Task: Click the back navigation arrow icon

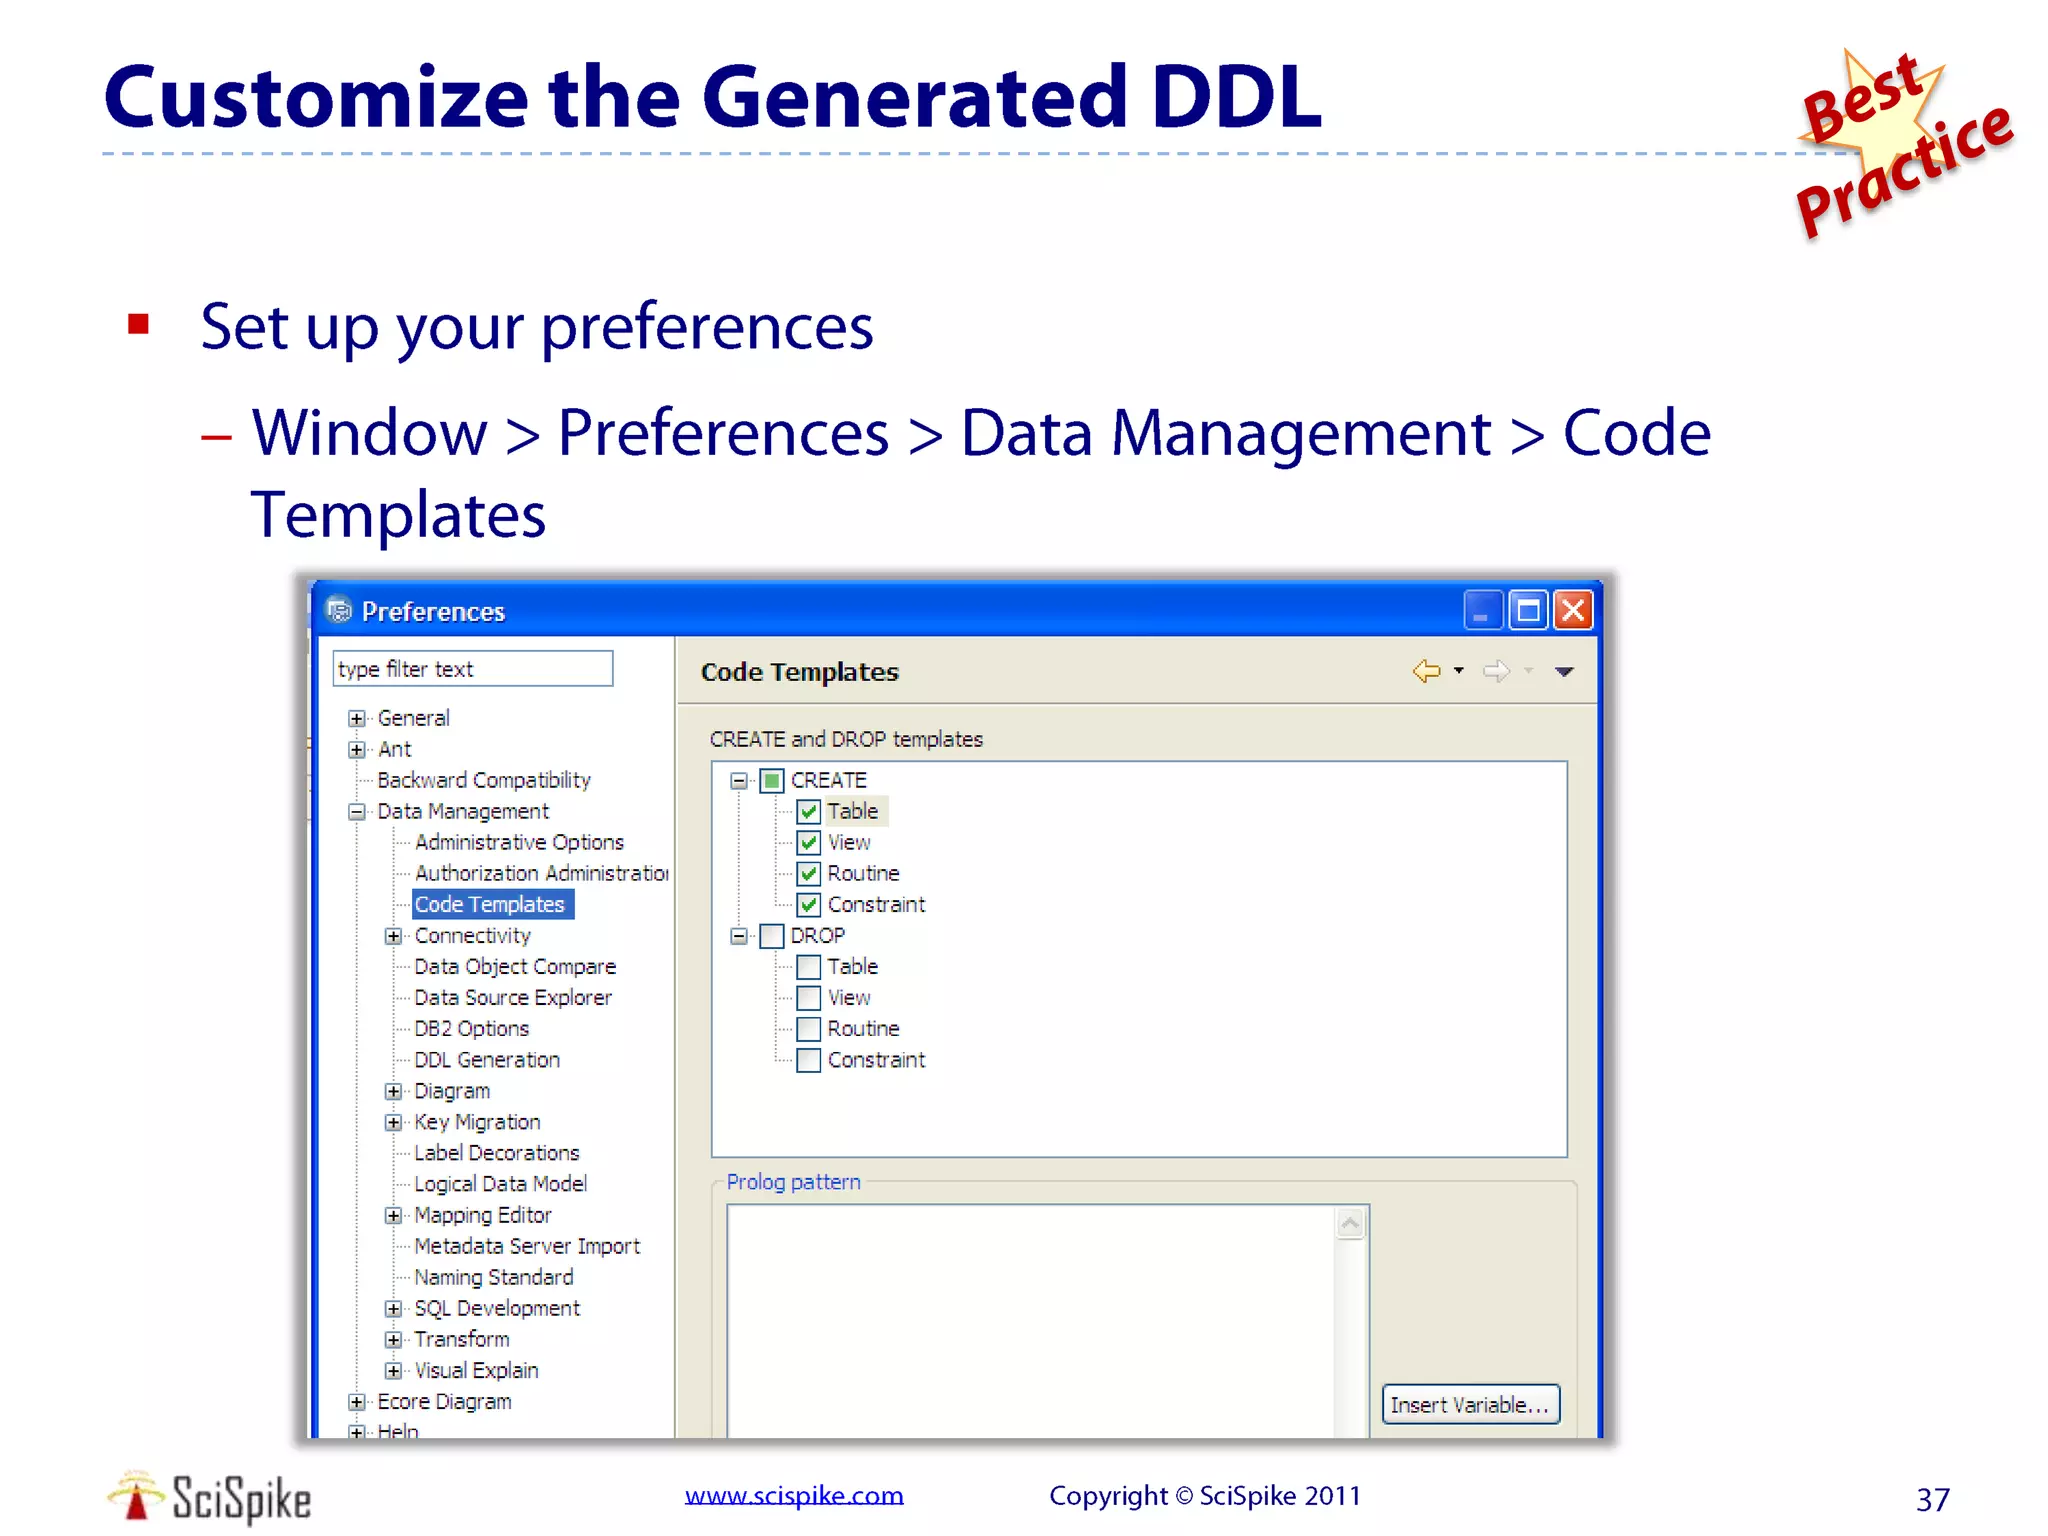Action: coord(1426,671)
